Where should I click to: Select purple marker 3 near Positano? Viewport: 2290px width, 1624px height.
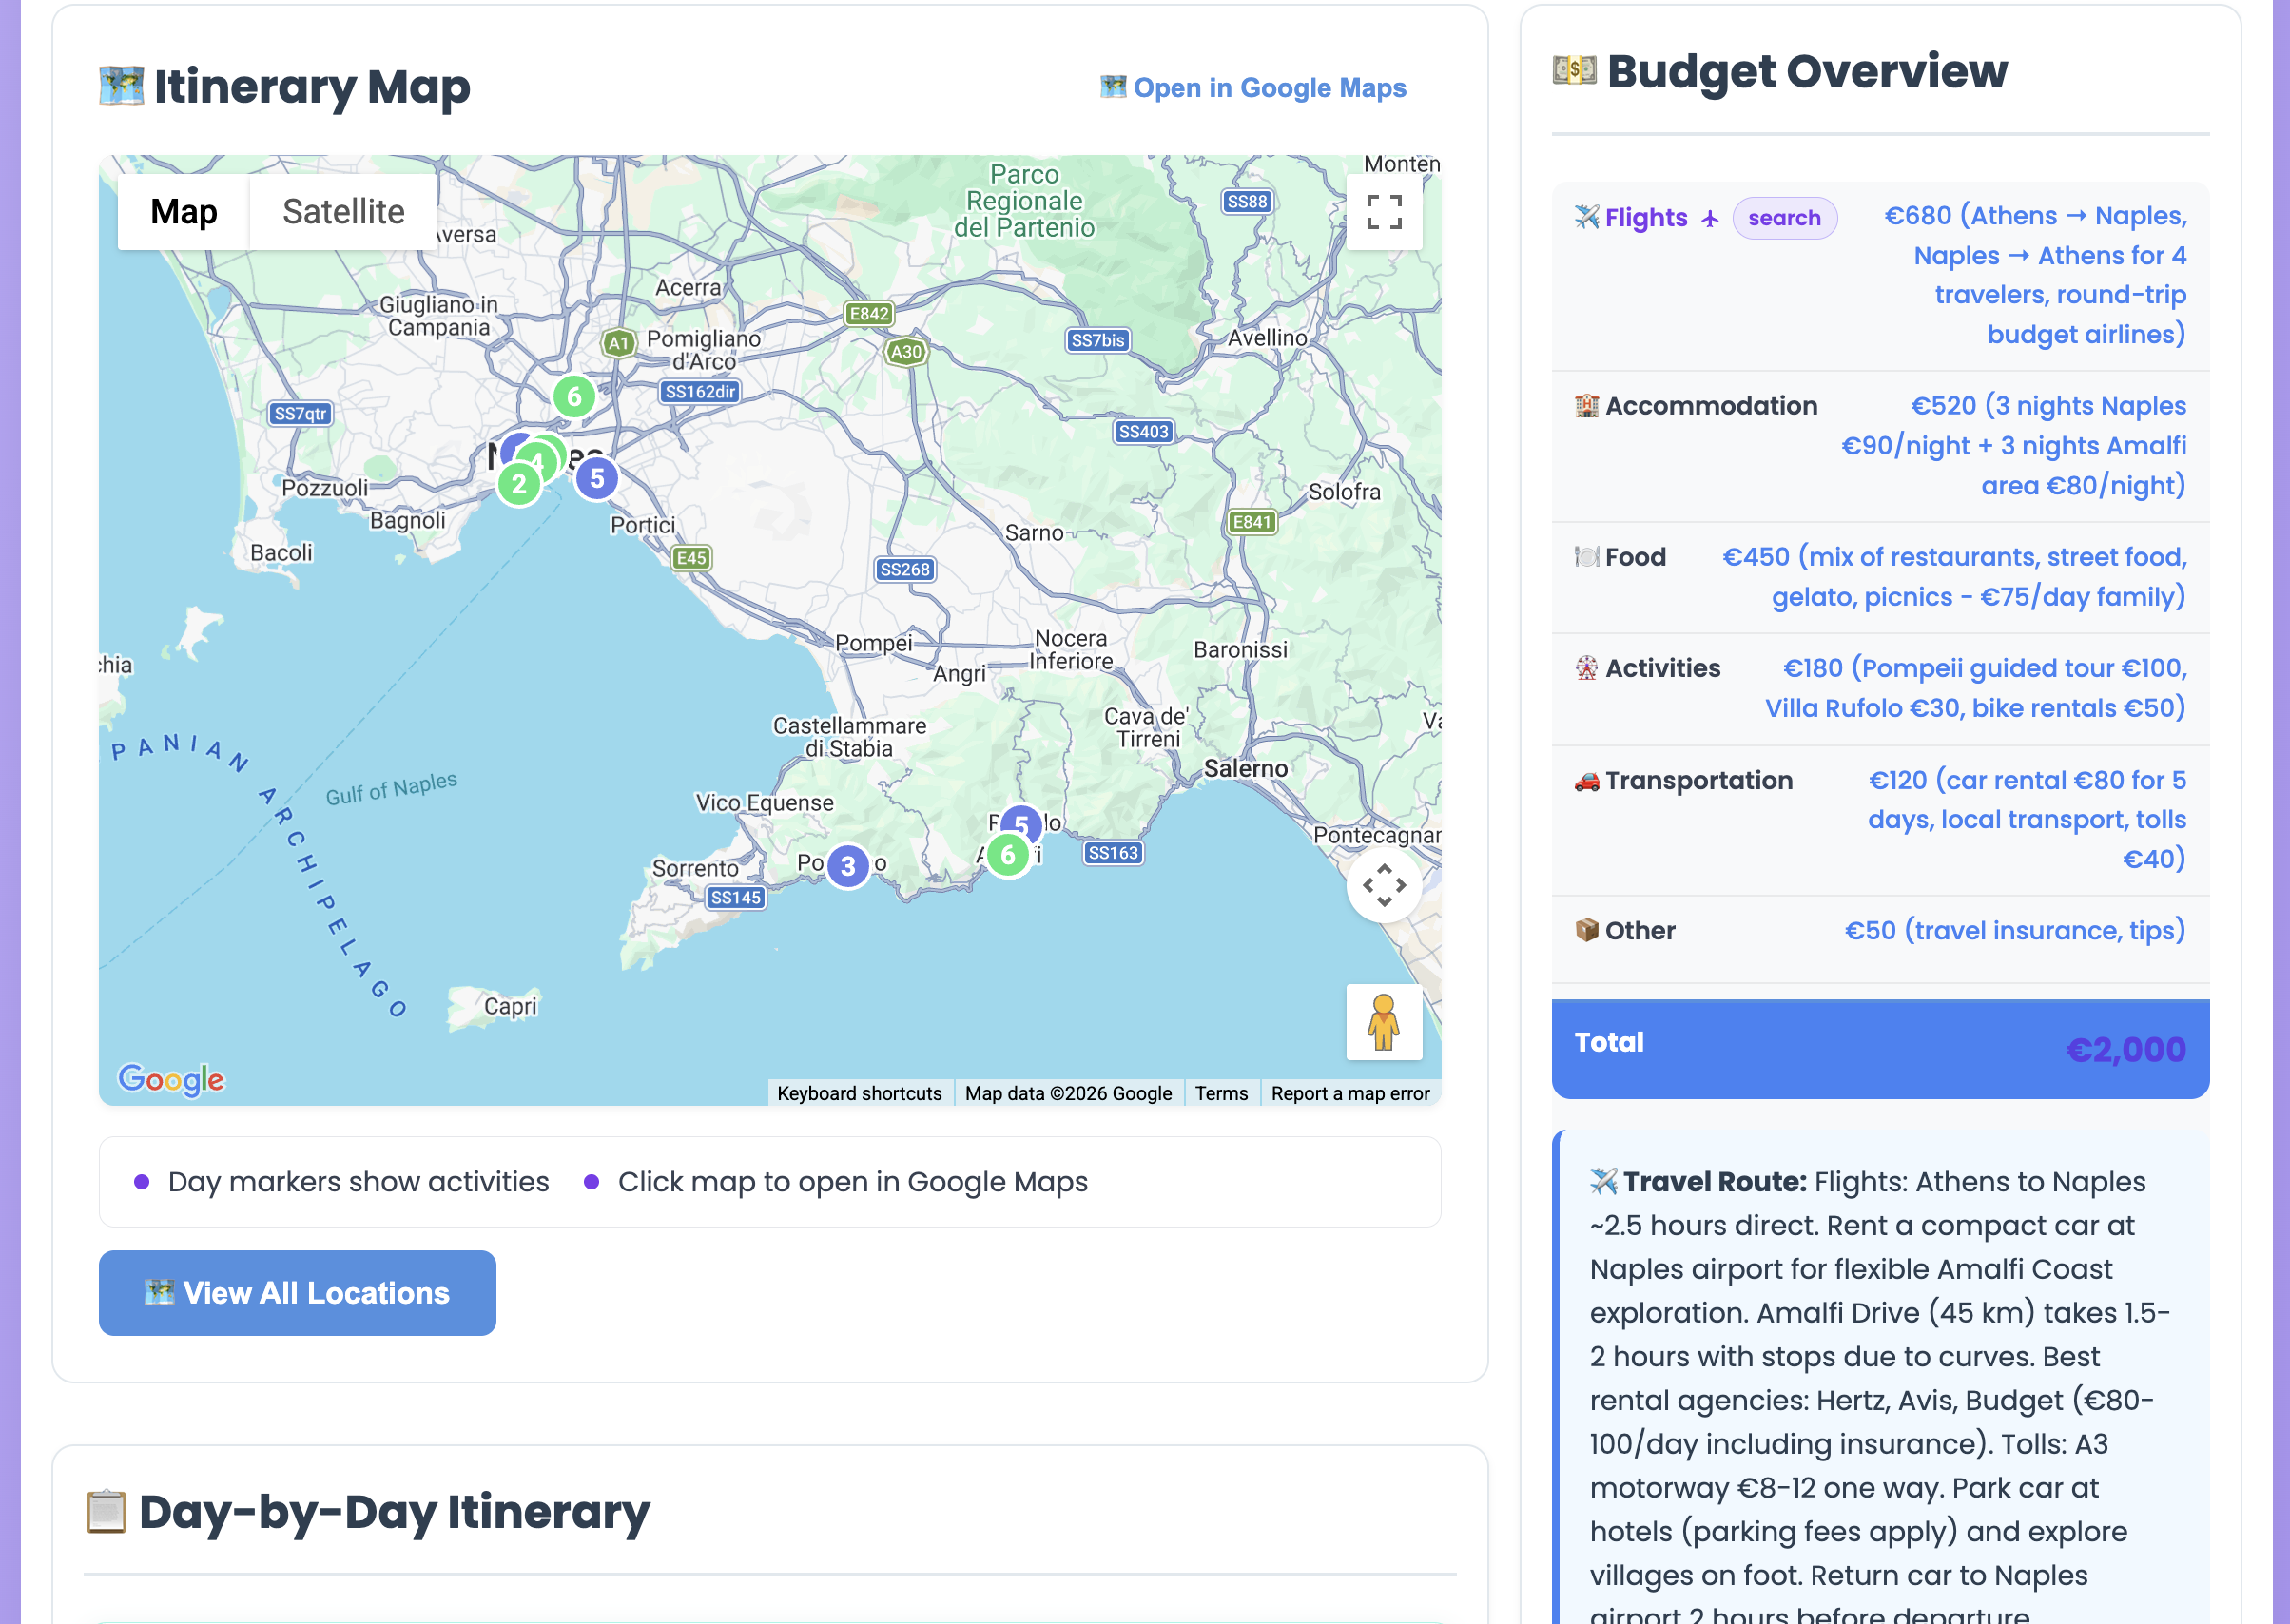[848, 866]
